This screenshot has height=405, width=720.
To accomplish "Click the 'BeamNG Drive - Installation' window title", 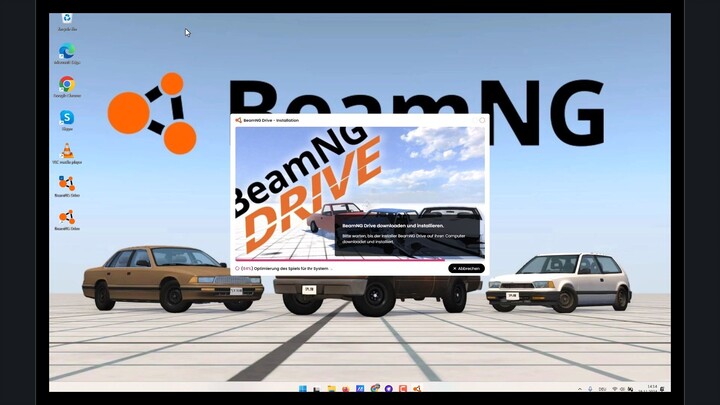I will click(271, 120).
